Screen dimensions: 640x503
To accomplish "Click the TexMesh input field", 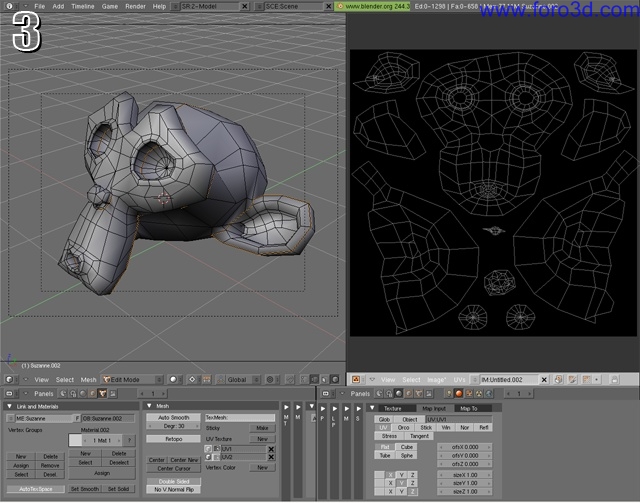I will (x=240, y=417).
